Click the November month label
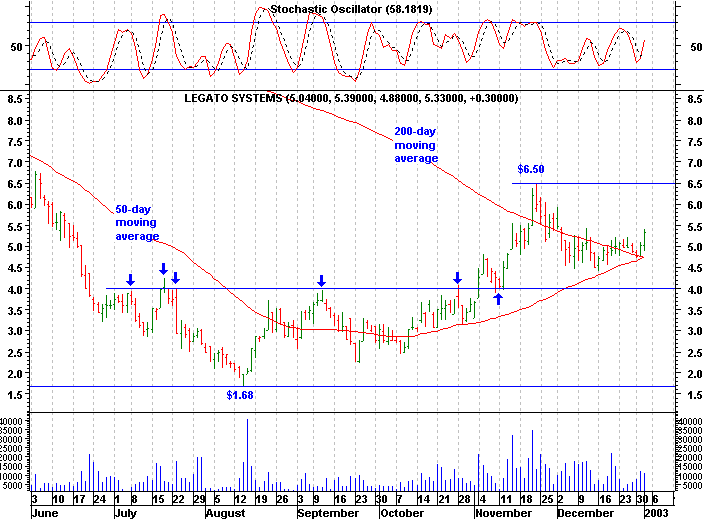The width and height of the screenshot is (705, 519). pyautogui.click(x=503, y=513)
